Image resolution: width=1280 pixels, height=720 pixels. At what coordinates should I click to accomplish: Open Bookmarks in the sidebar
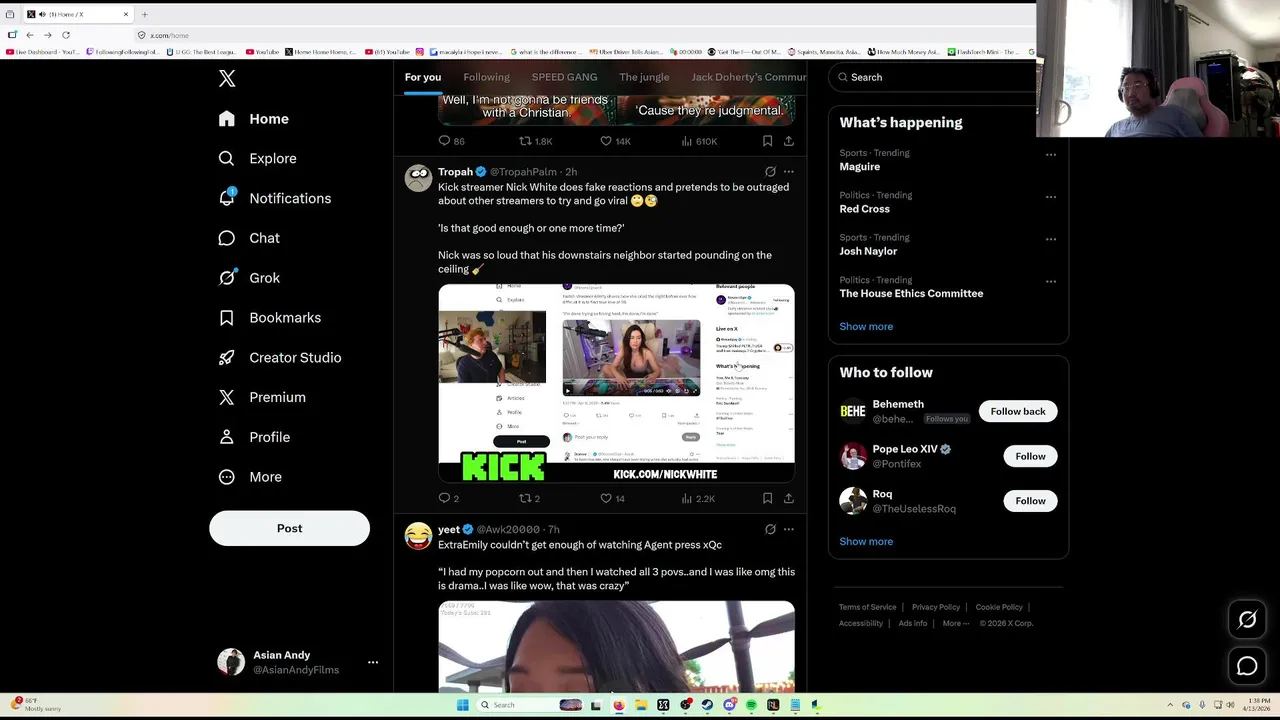tap(271, 318)
